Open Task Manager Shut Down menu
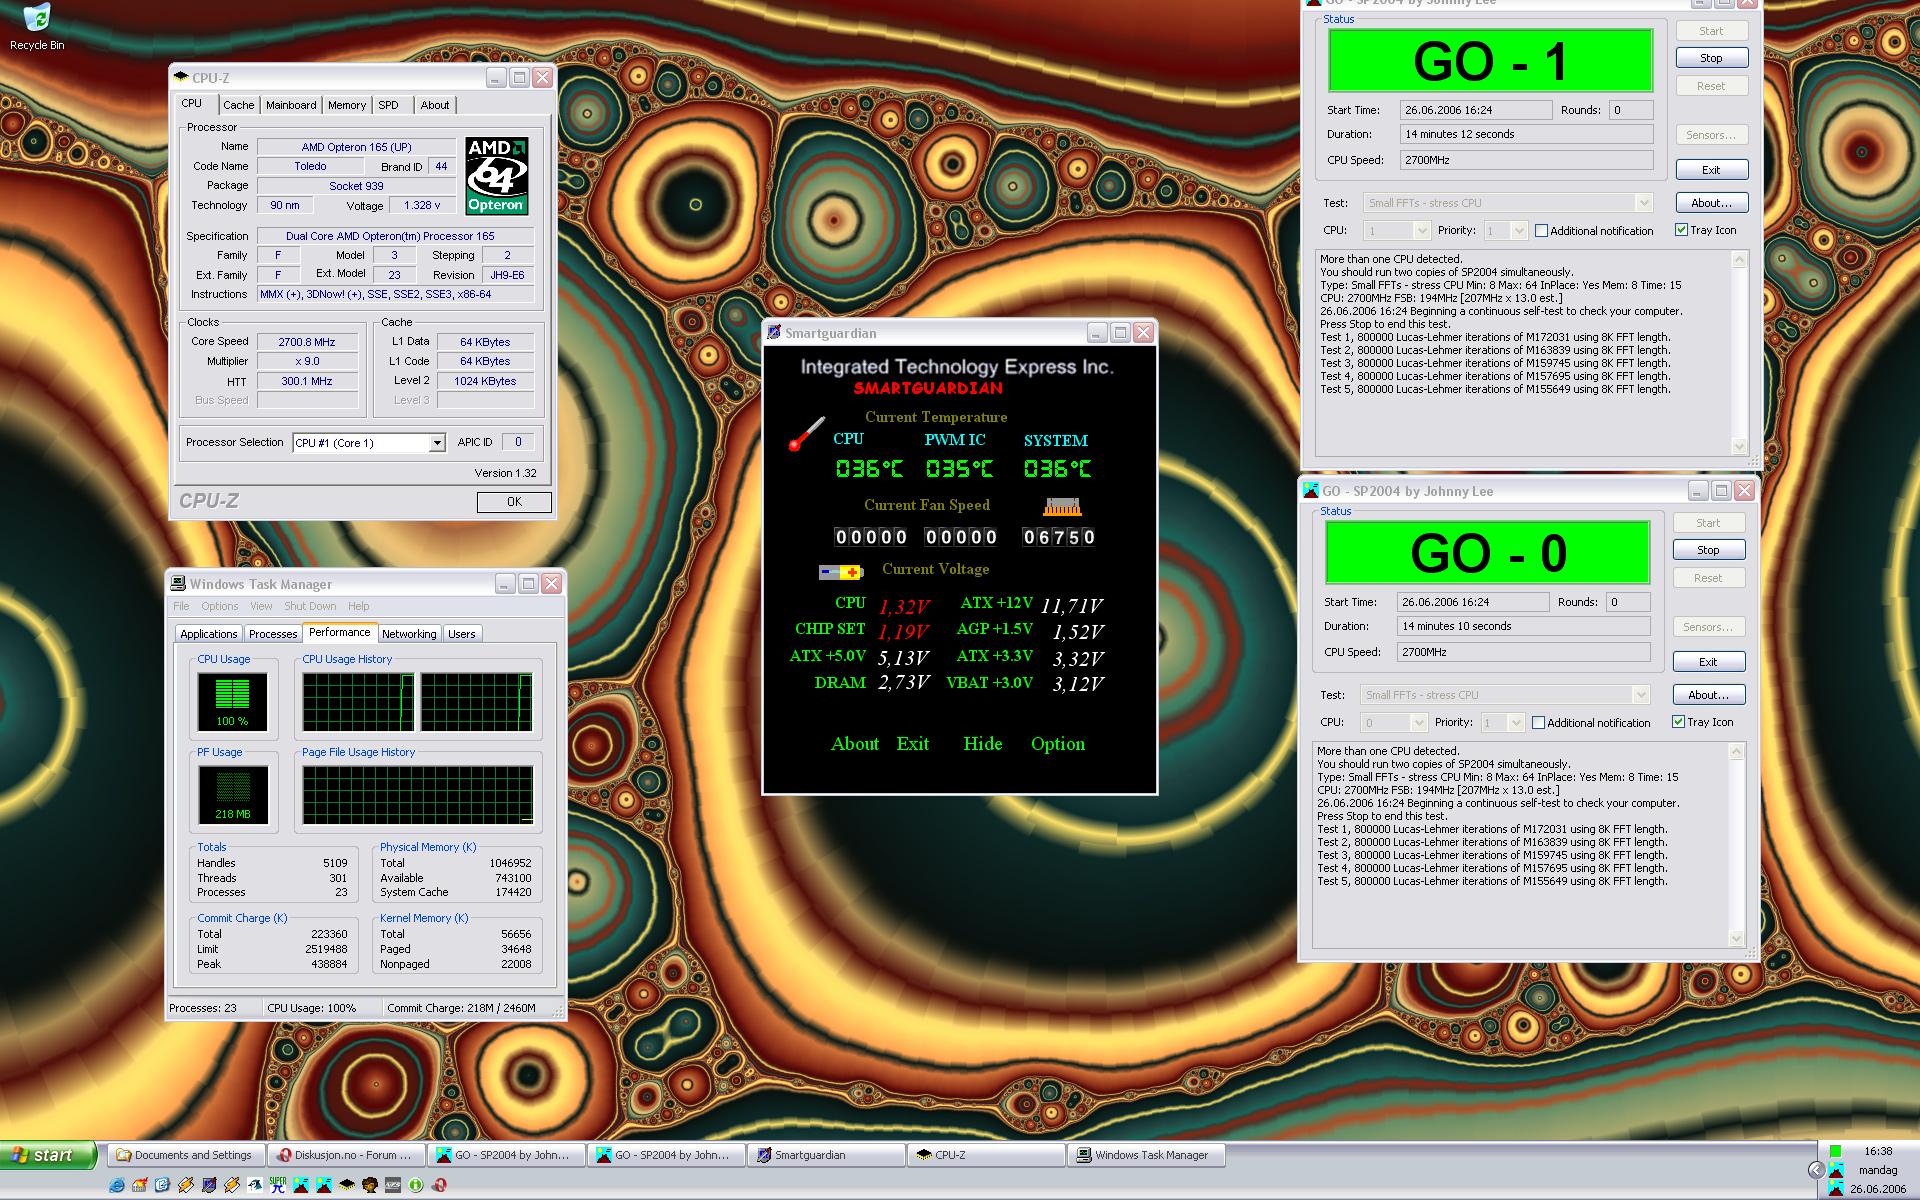This screenshot has width=1920, height=1200. [310, 606]
